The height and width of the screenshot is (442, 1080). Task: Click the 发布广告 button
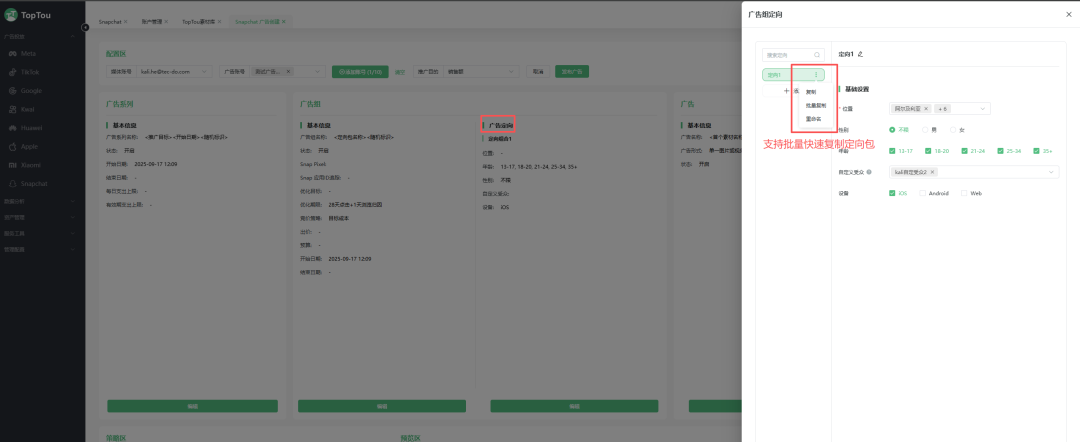pyautogui.click(x=572, y=71)
